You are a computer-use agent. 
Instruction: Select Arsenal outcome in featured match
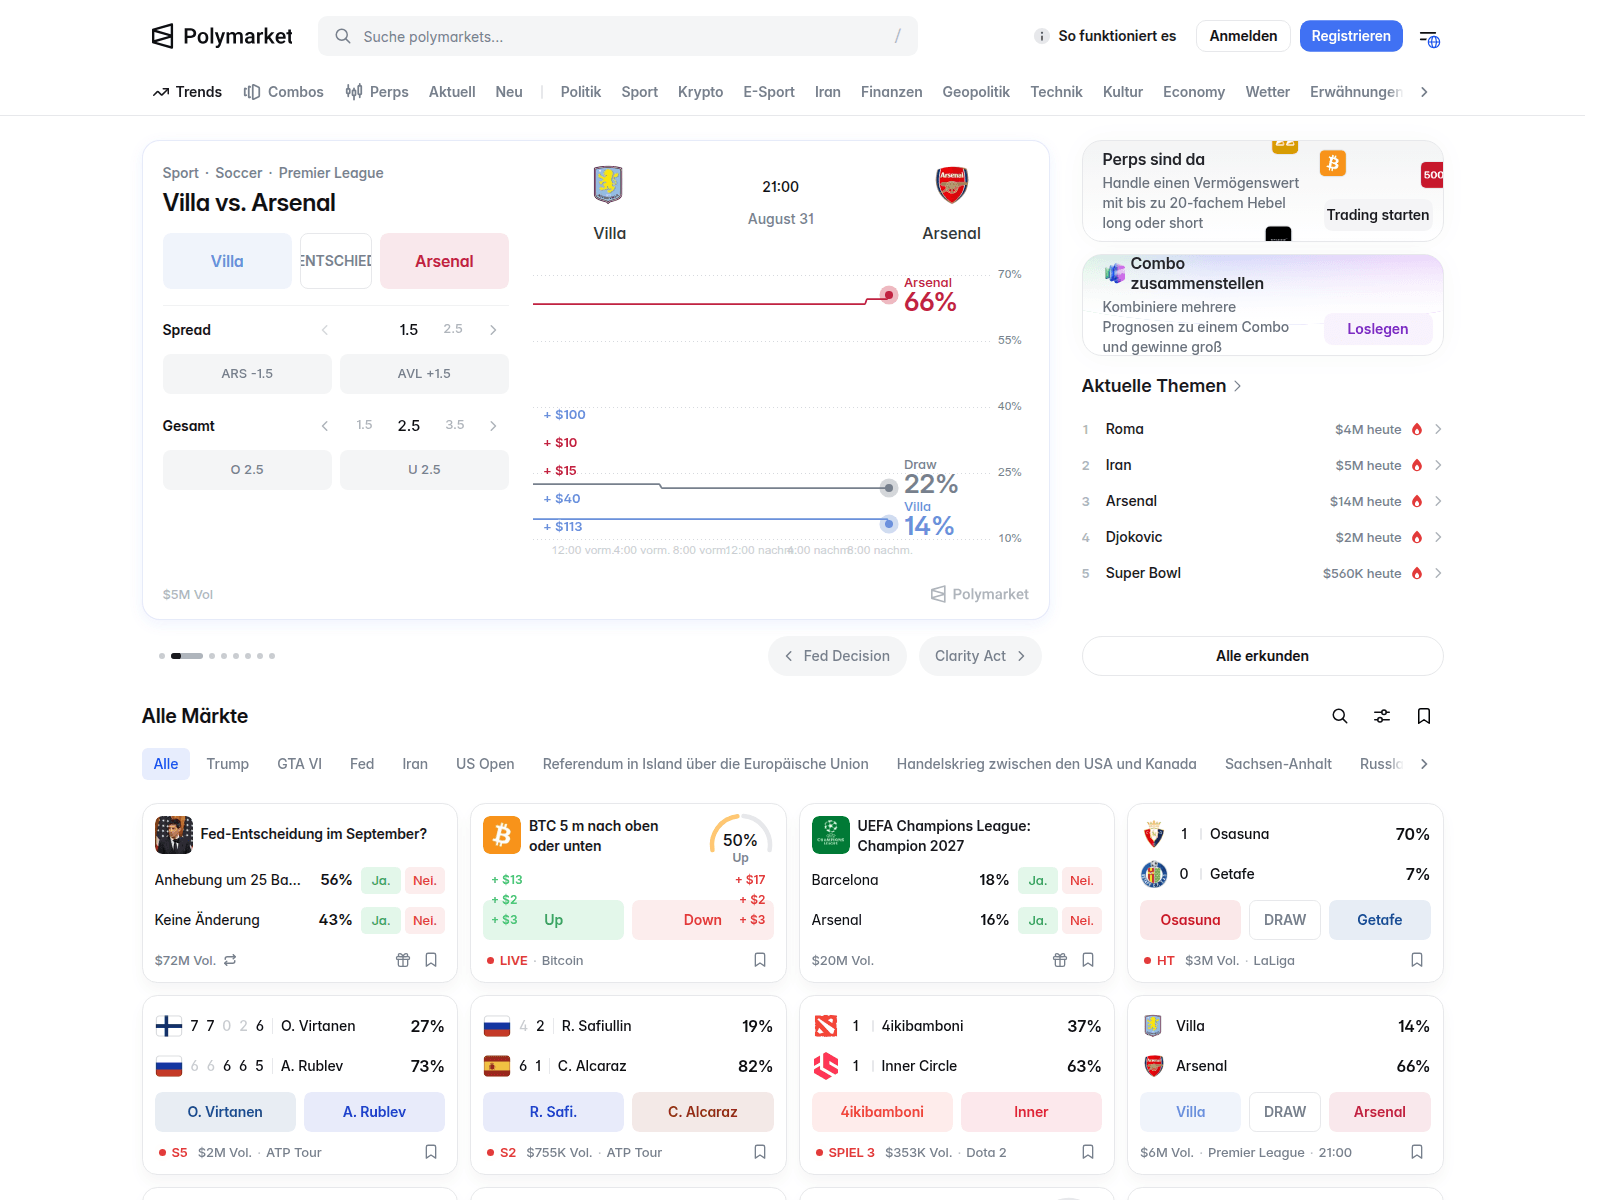(x=444, y=261)
